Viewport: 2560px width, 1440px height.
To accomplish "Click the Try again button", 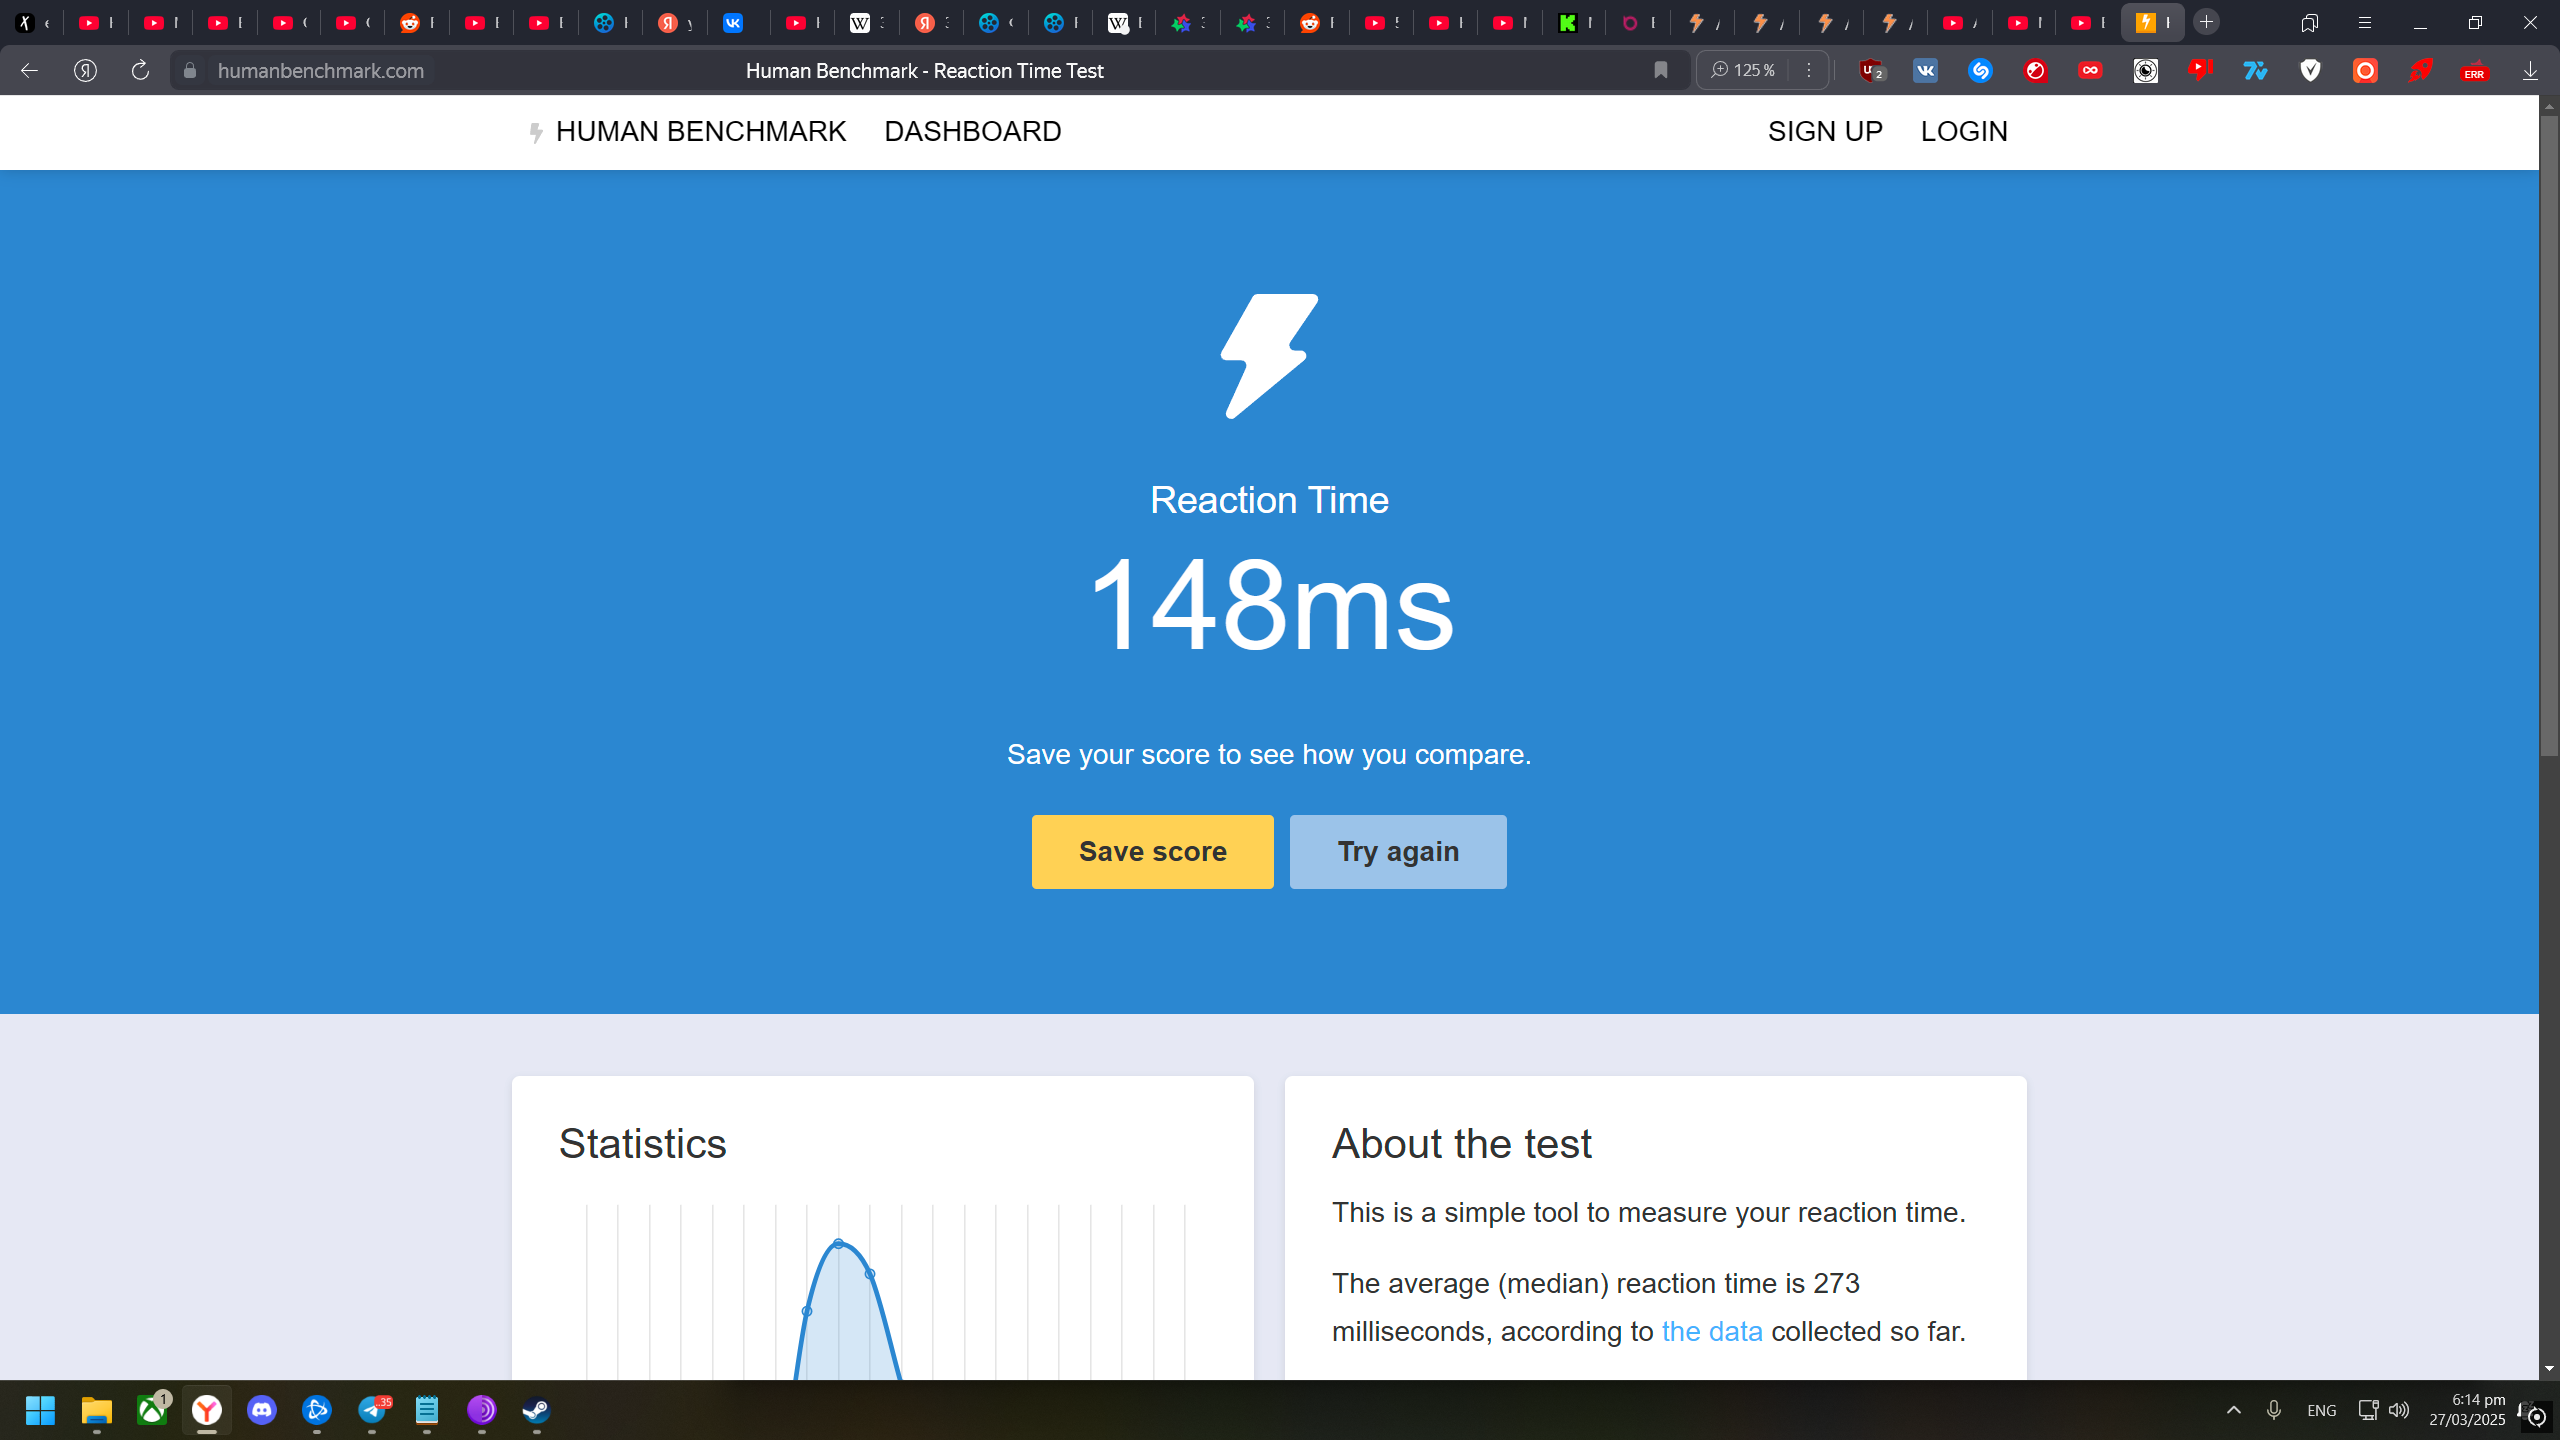I will [1398, 851].
